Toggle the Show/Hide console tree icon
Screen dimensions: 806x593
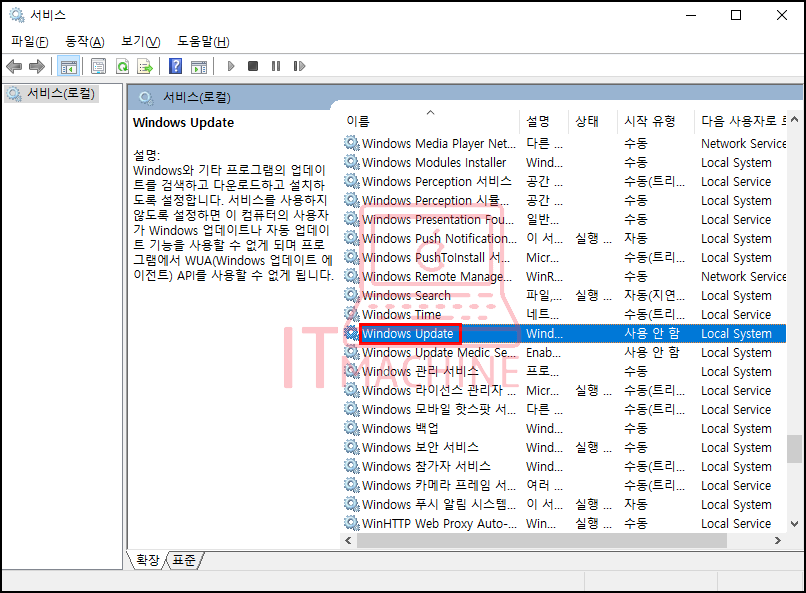68,66
